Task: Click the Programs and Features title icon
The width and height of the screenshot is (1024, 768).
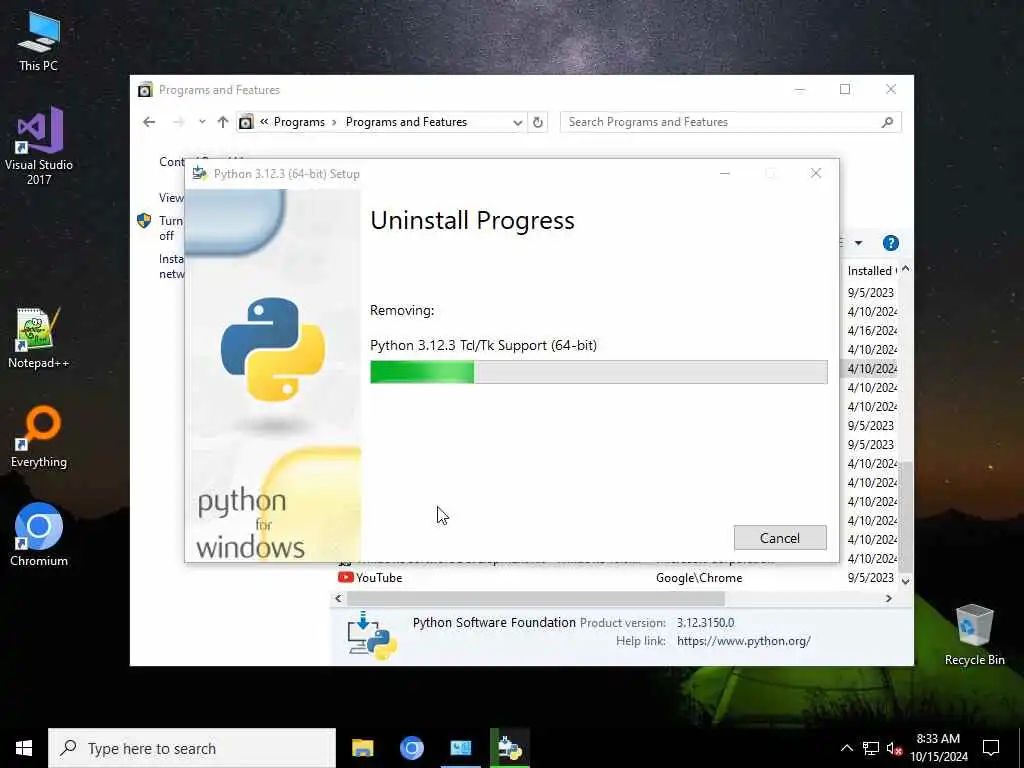Action: 145,89
